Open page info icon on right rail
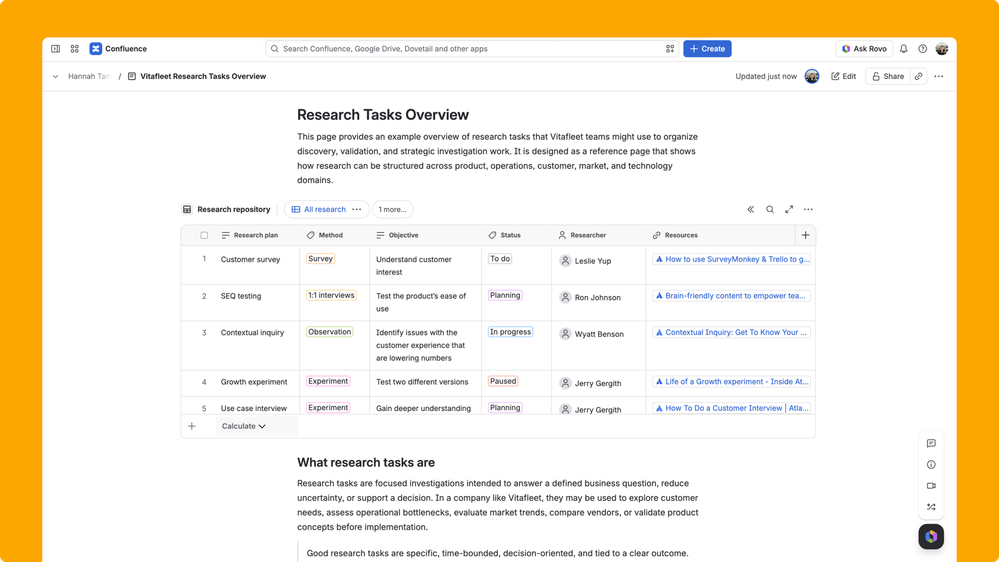999x562 pixels. coord(931,465)
